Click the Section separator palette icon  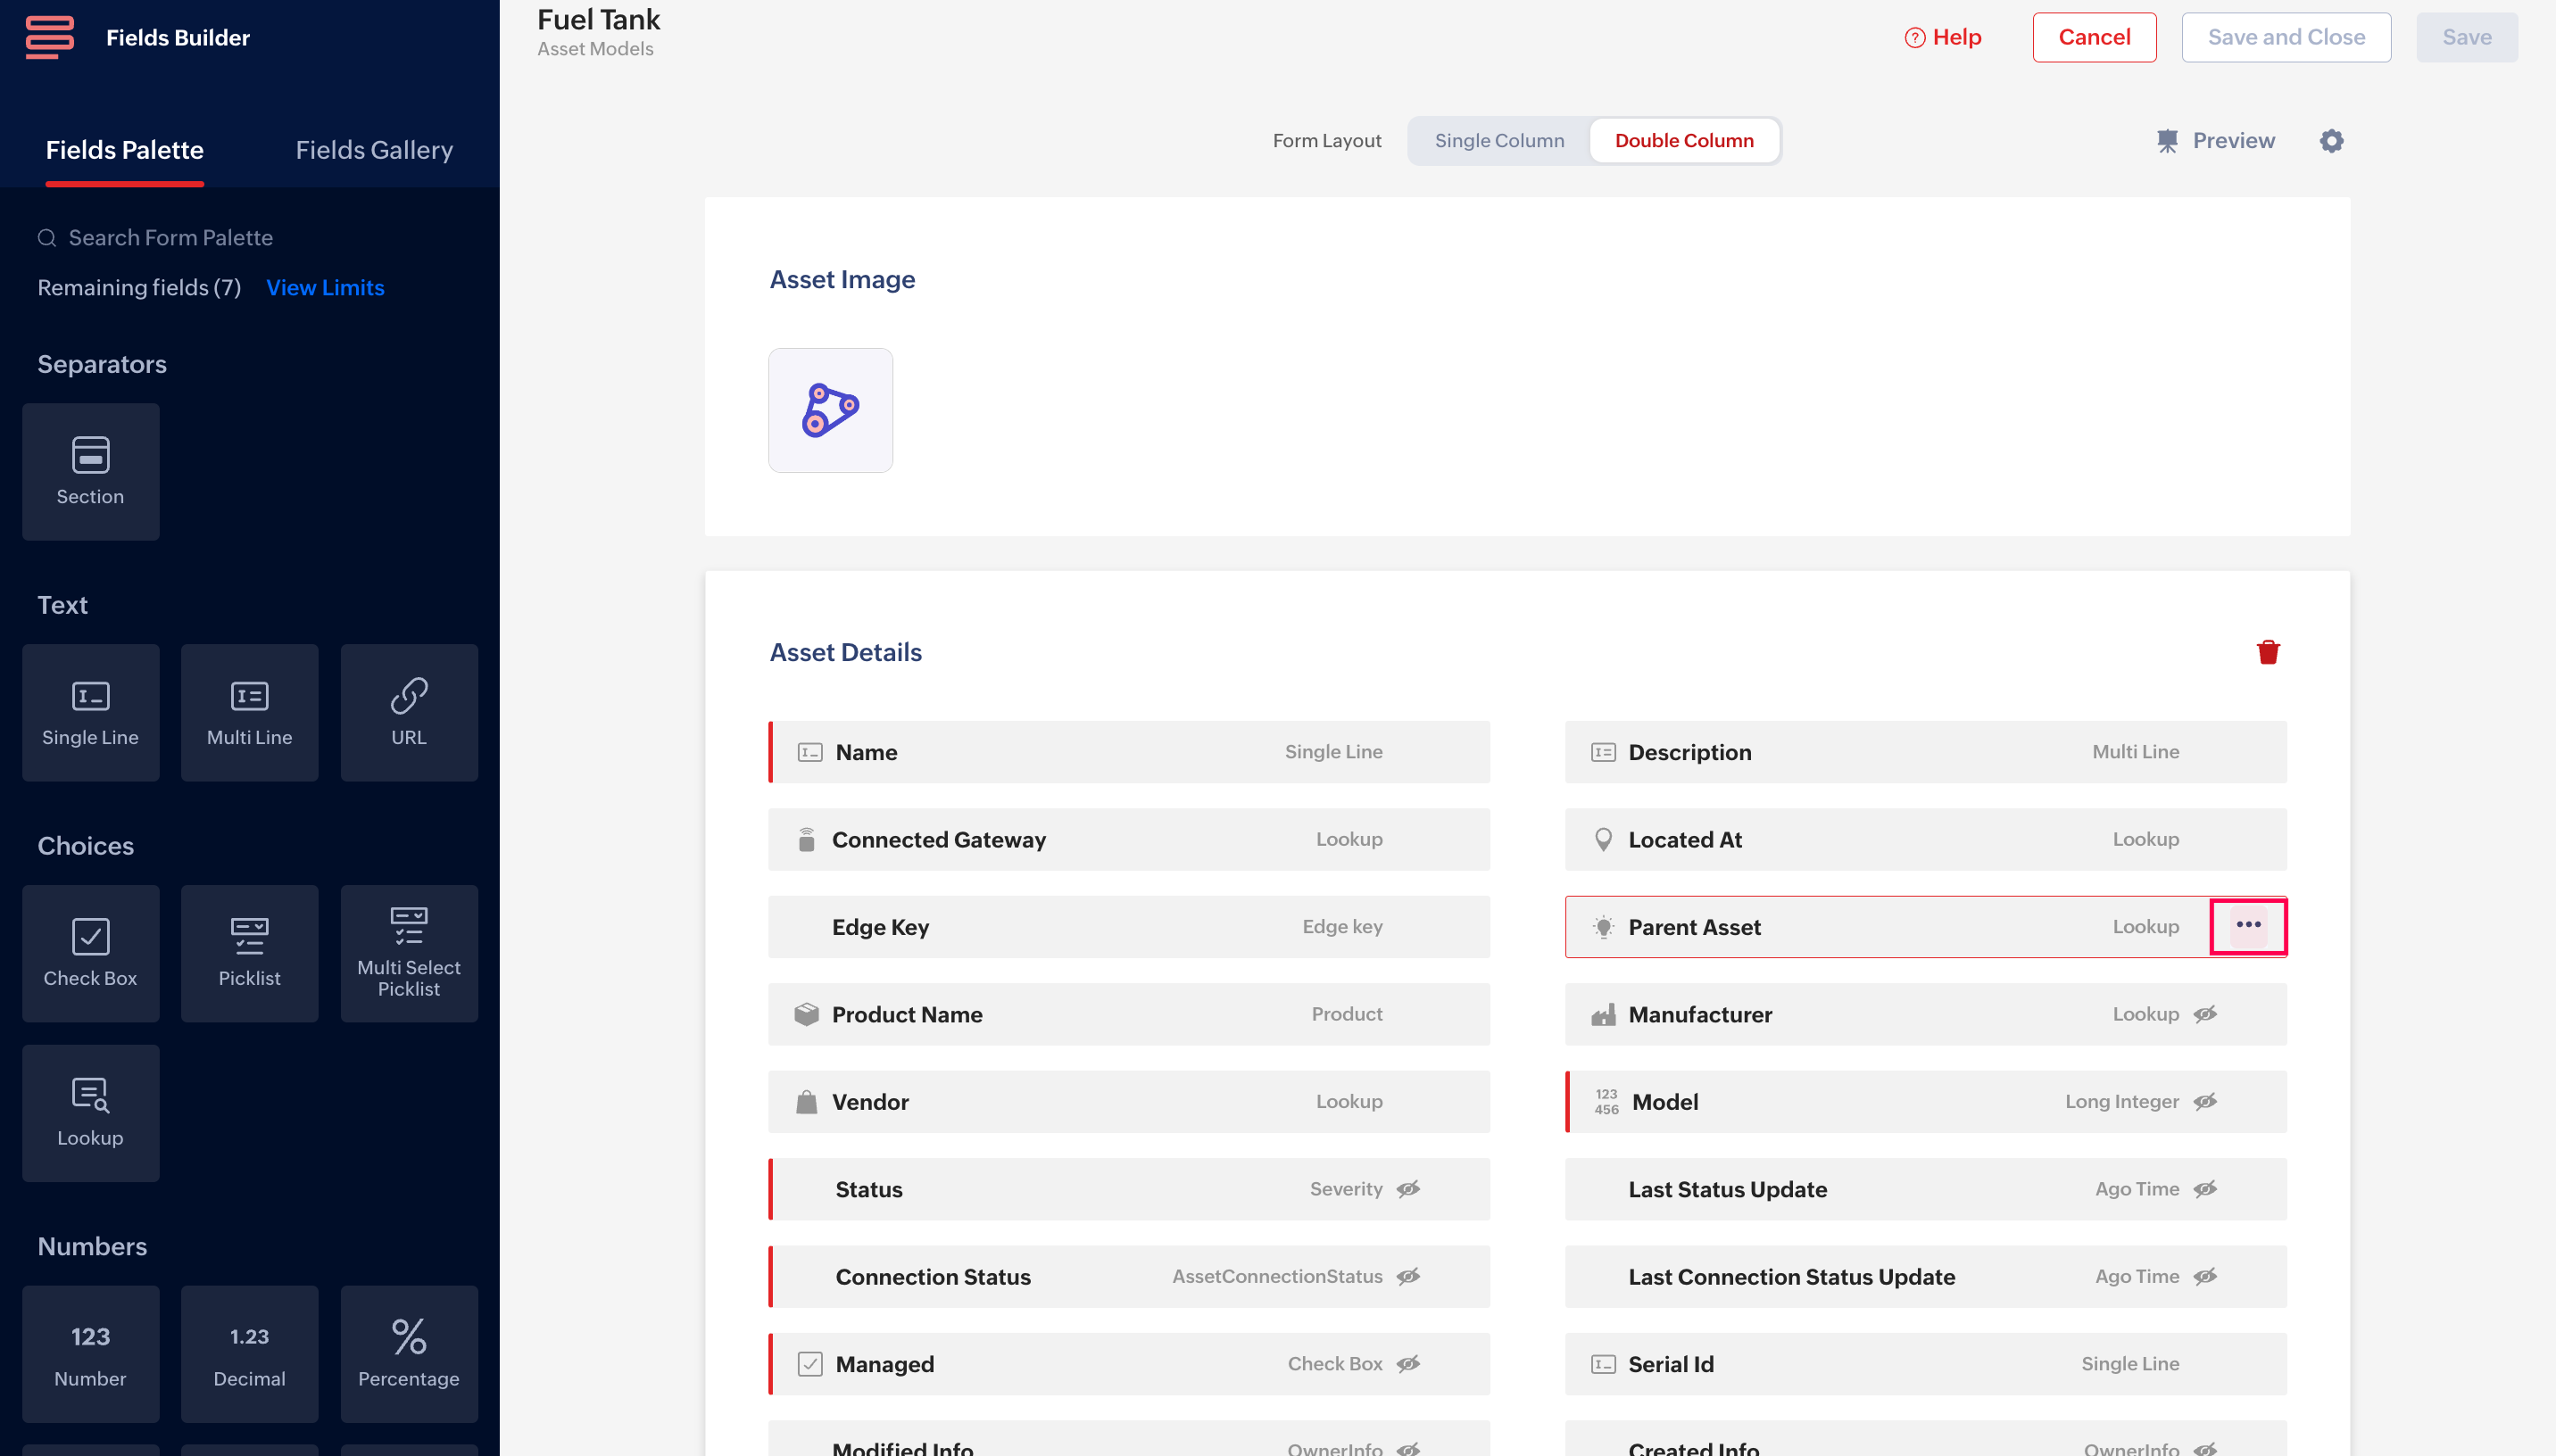(x=90, y=471)
